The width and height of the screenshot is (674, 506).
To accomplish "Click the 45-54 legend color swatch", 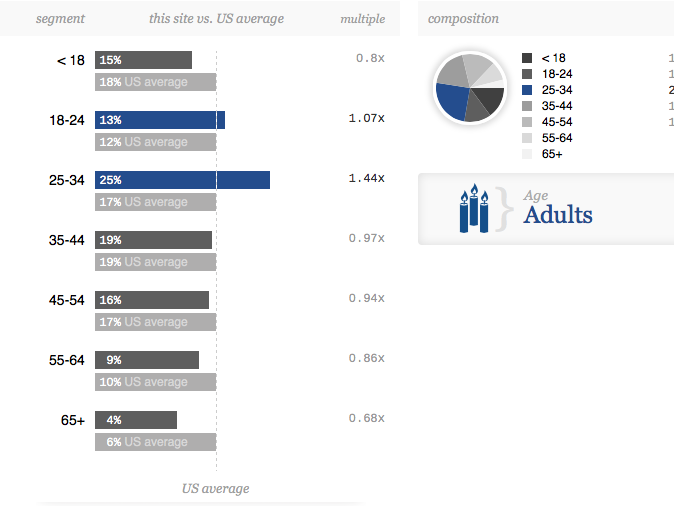I will (x=527, y=122).
